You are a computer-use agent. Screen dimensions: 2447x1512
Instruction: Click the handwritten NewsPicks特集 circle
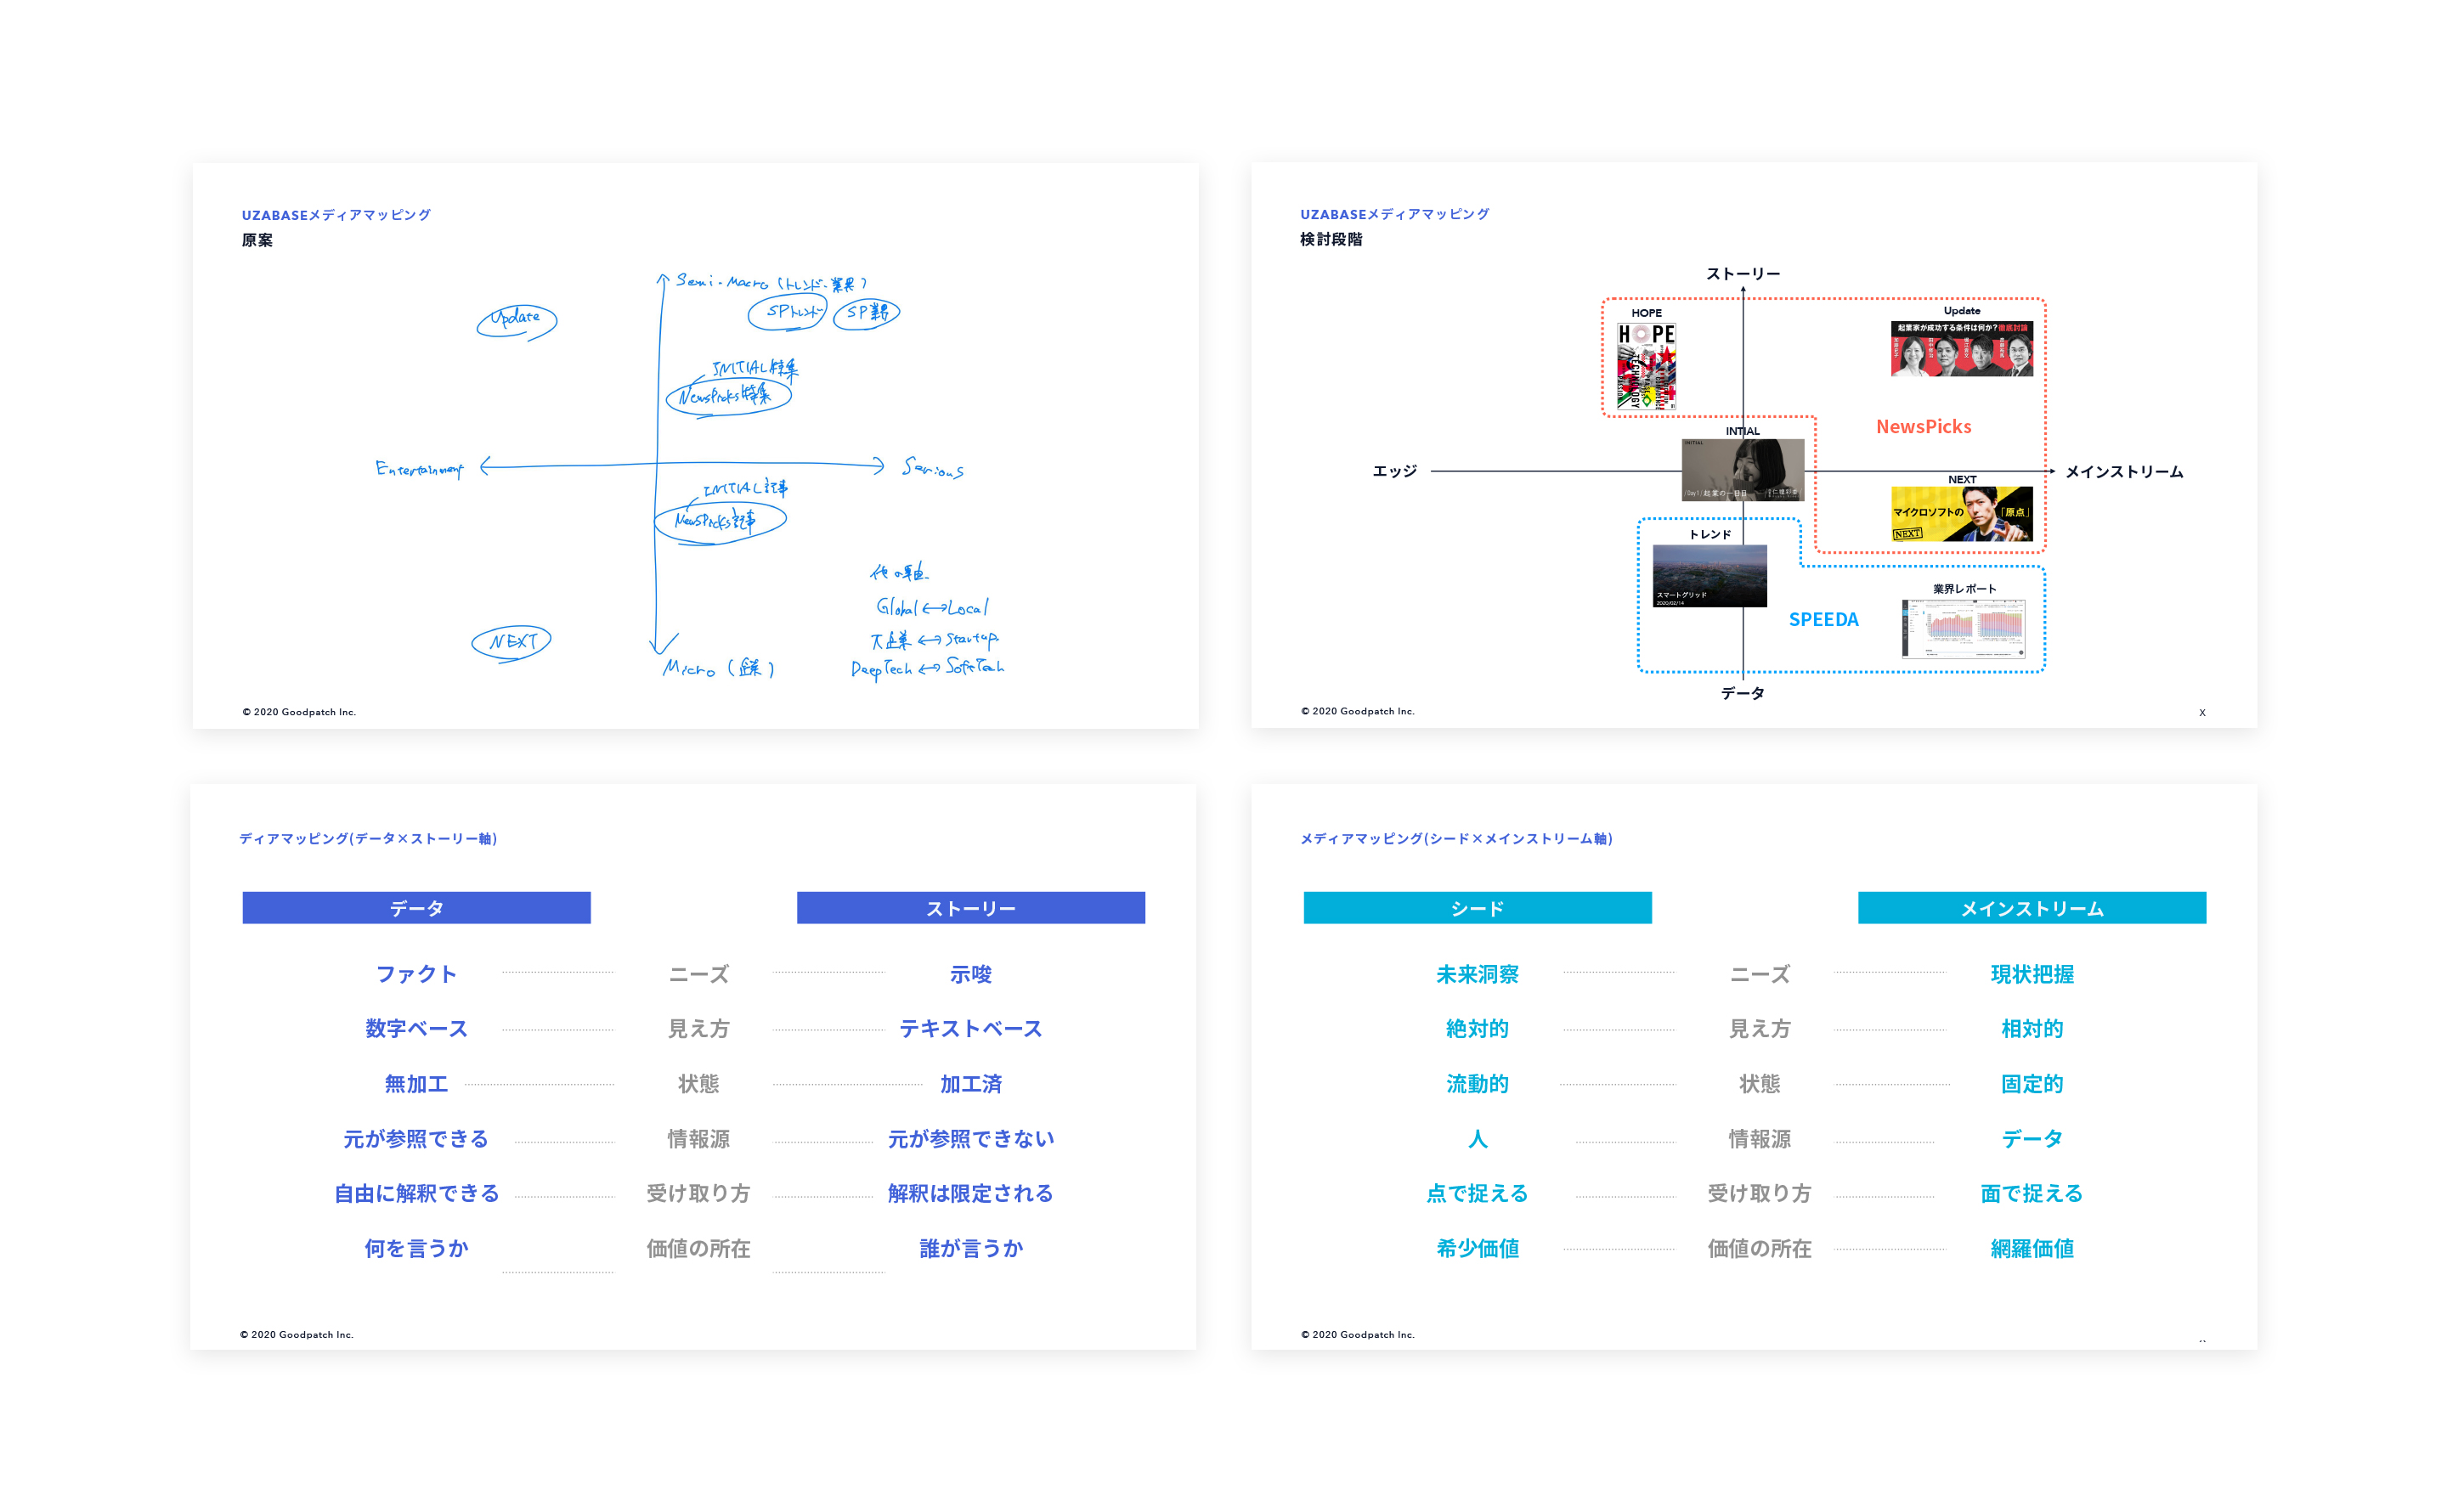(728, 396)
